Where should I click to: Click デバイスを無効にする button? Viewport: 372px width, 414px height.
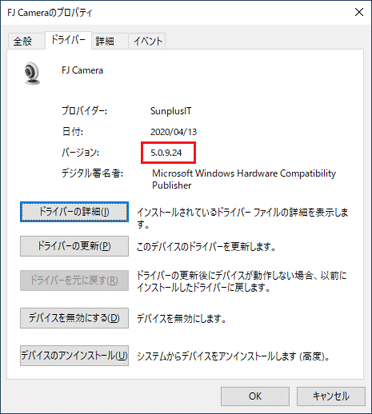(74, 318)
